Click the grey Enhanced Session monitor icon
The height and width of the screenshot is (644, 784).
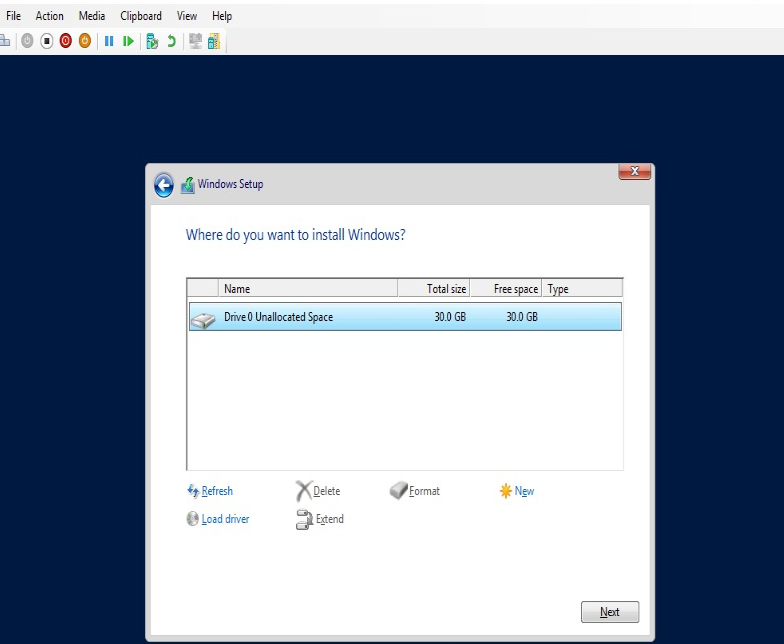click(x=196, y=41)
